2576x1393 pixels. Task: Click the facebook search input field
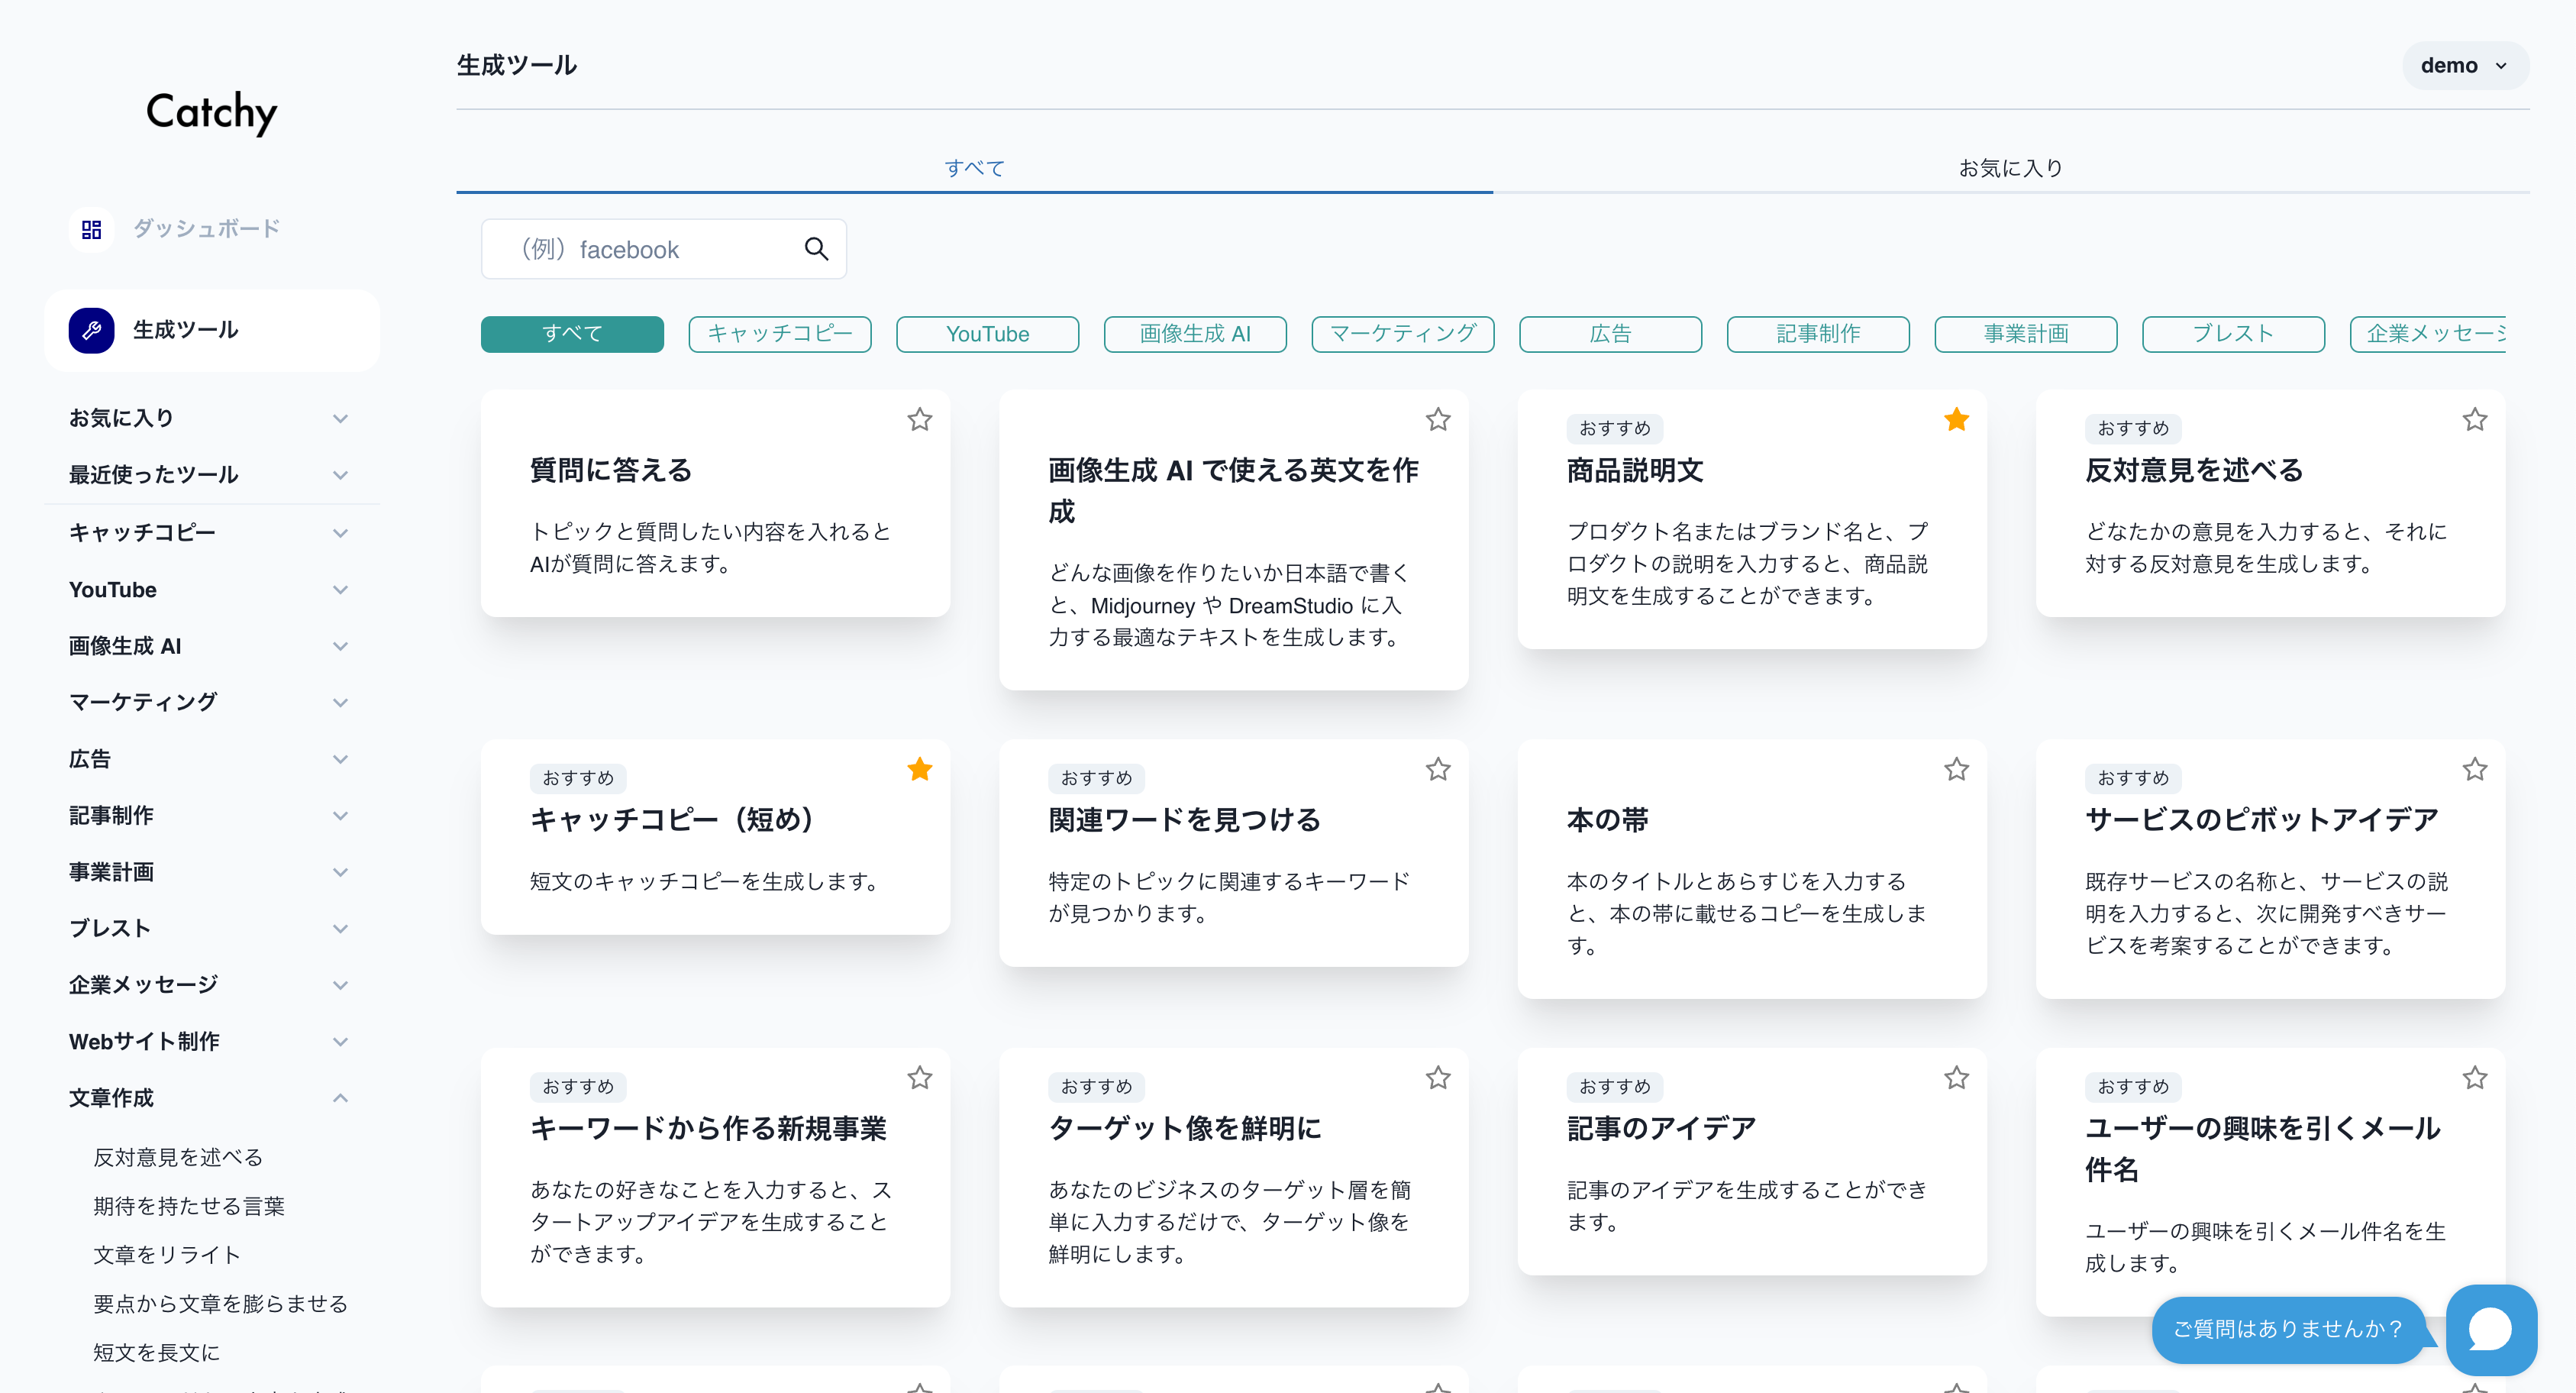pos(640,249)
